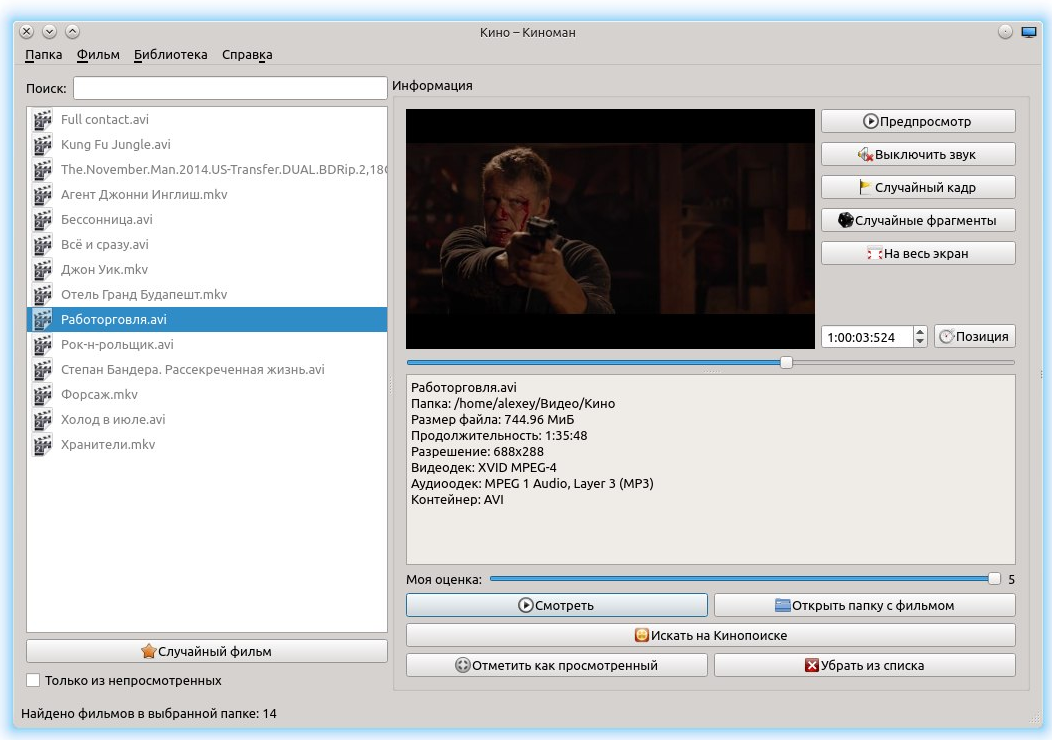Click film icon beside Форсаж.mkv
The height and width of the screenshot is (740, 1052).
42,394
